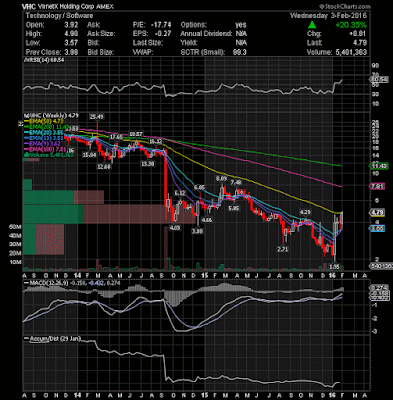This screenshot has width=393, height=400.
Task: Click the High price value 4.90
Action: click(71, 34)
